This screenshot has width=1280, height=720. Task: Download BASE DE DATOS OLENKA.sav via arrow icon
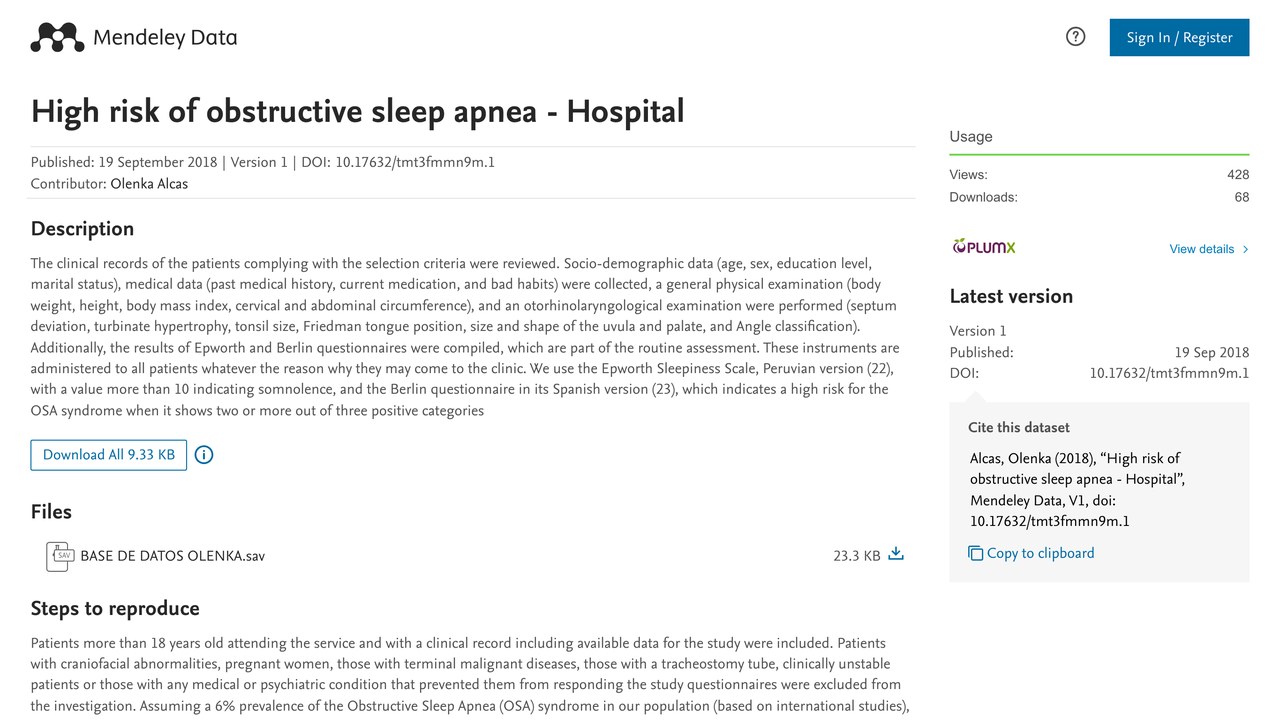pyautogui.click(x=896, y=554)
